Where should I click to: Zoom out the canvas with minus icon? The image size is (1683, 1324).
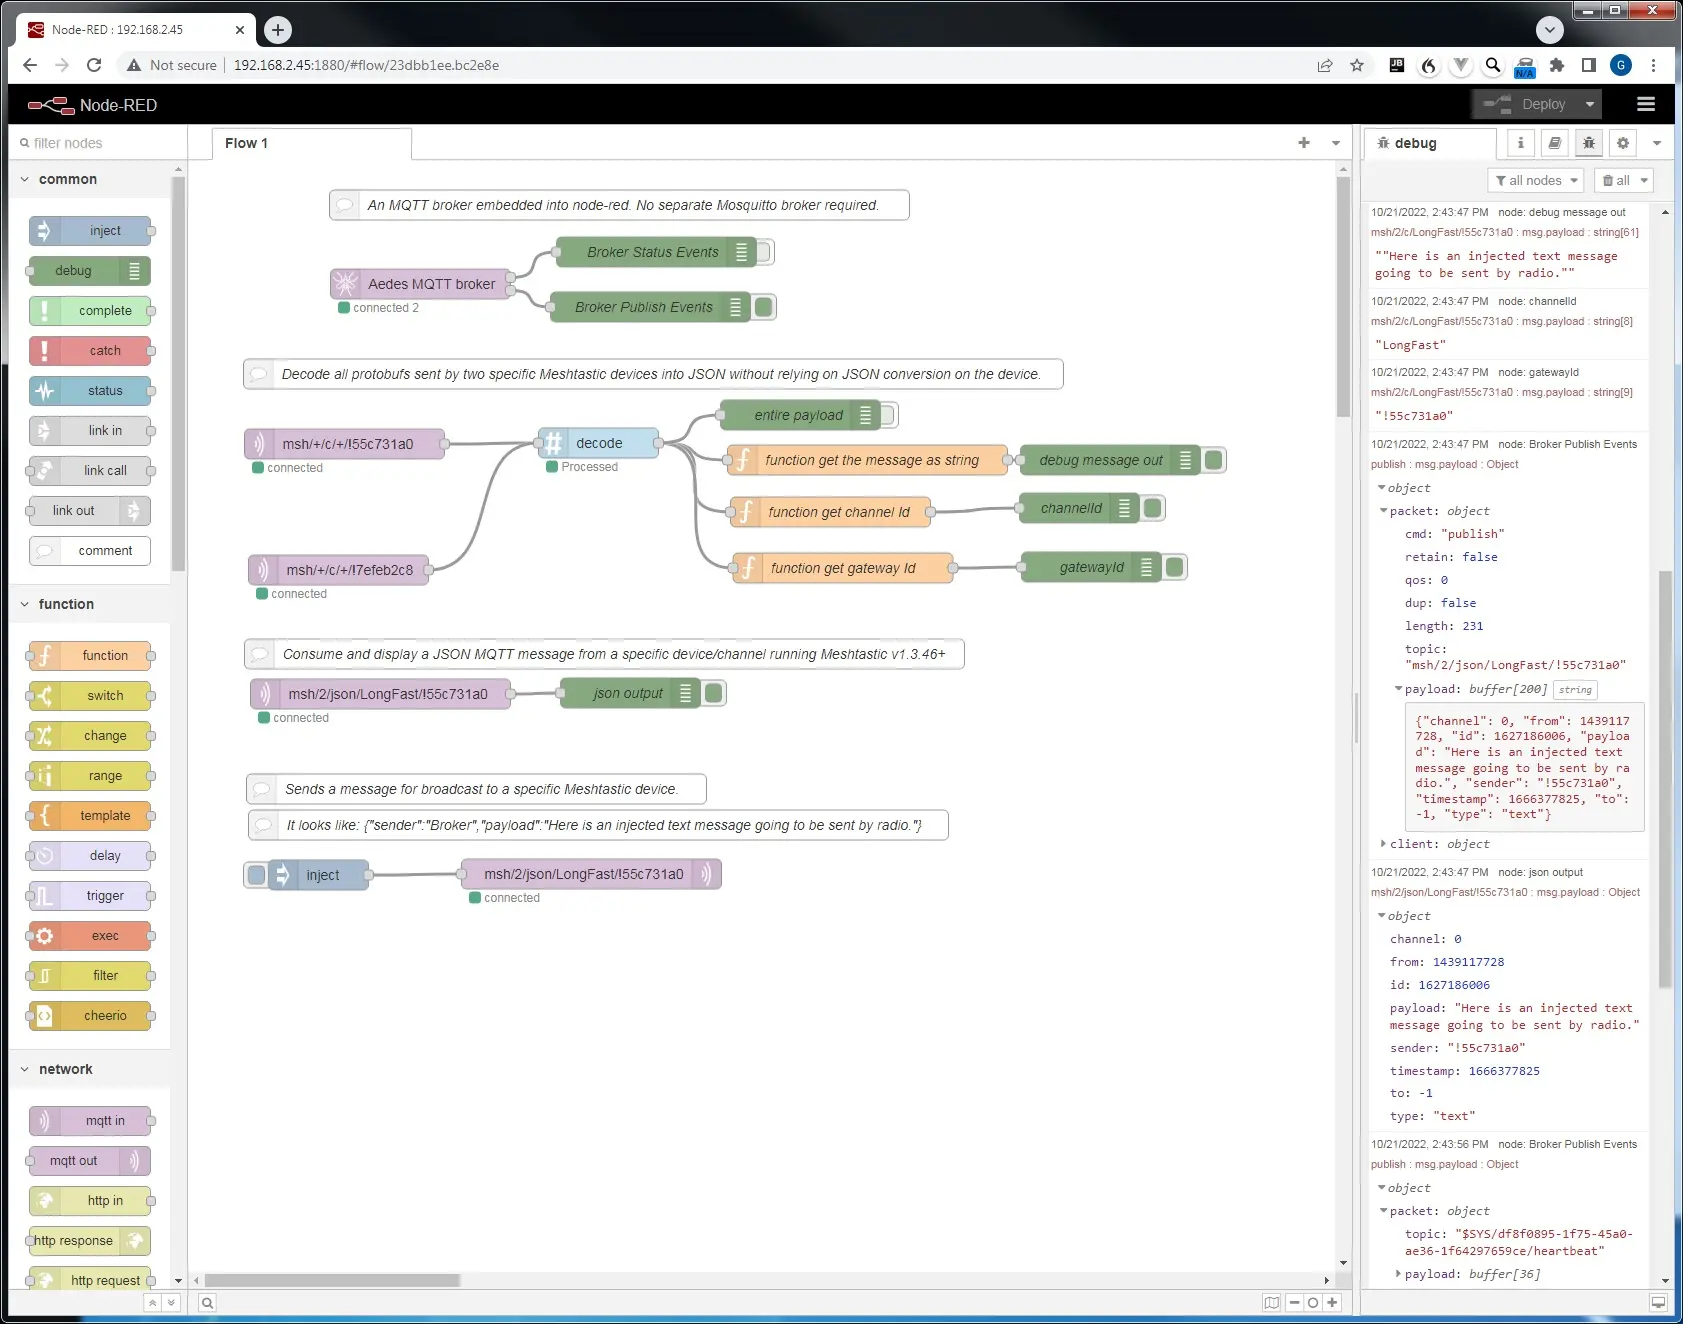pyautogui.click(x=1294, y=1302)
